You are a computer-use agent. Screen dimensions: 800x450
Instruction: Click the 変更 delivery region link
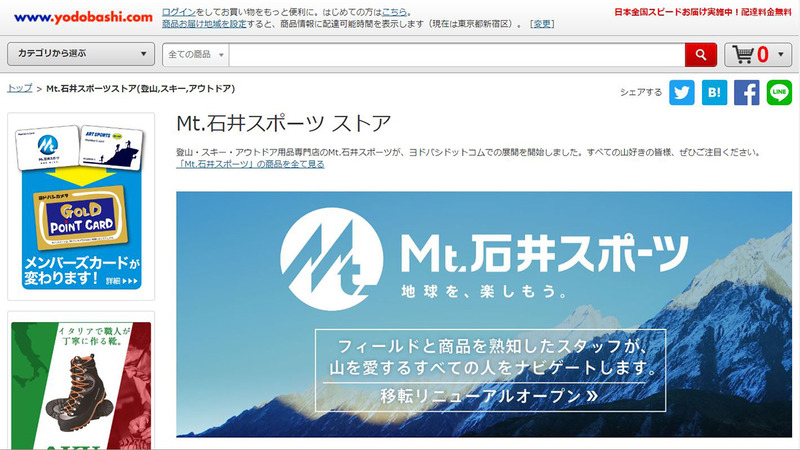[x=542, y=23]
